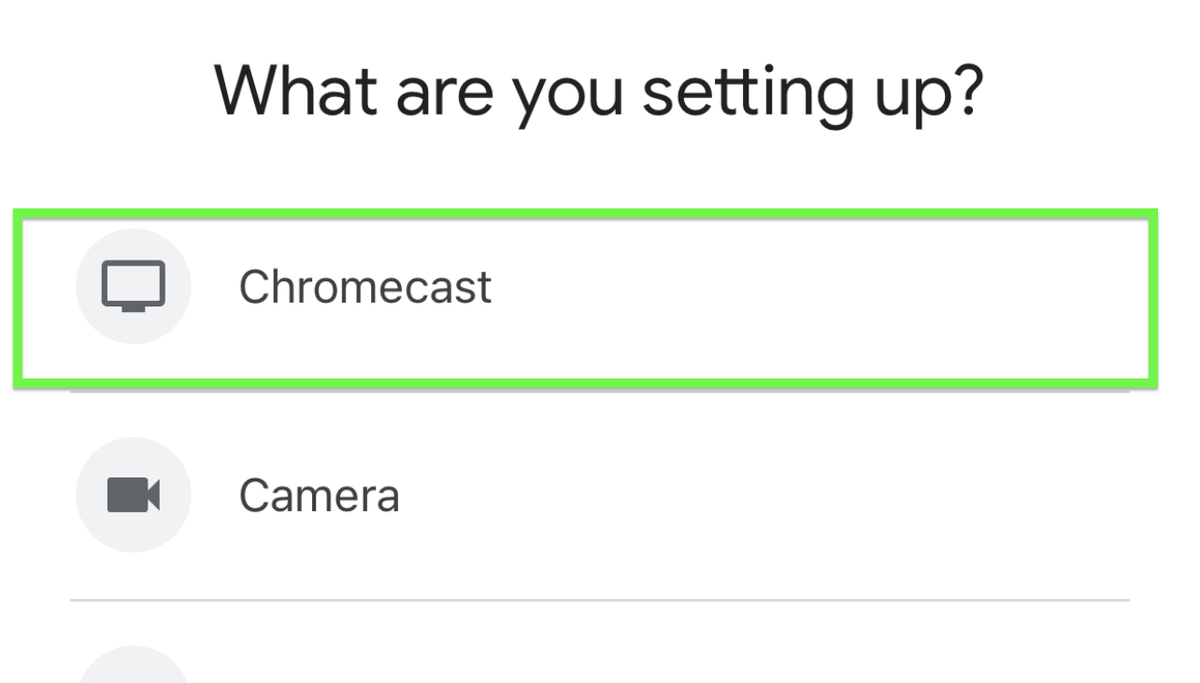Click the divider line below the Camera row
Screen dimensions: 1200x683
(600, 599)
